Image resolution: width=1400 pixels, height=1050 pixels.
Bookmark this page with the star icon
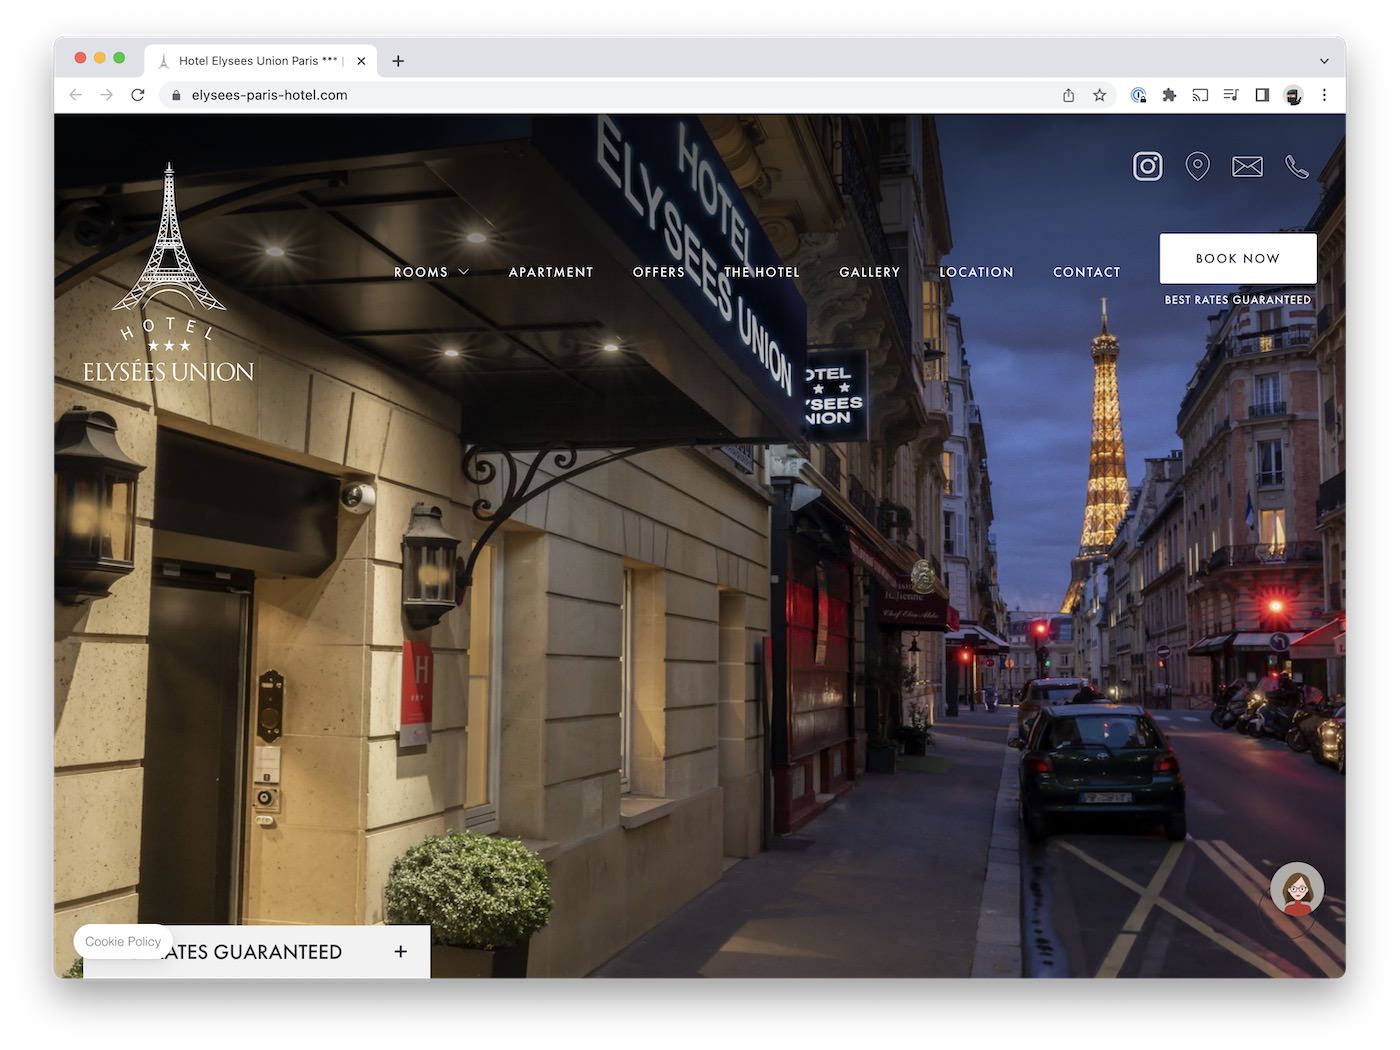click(x=1099, y=95)
